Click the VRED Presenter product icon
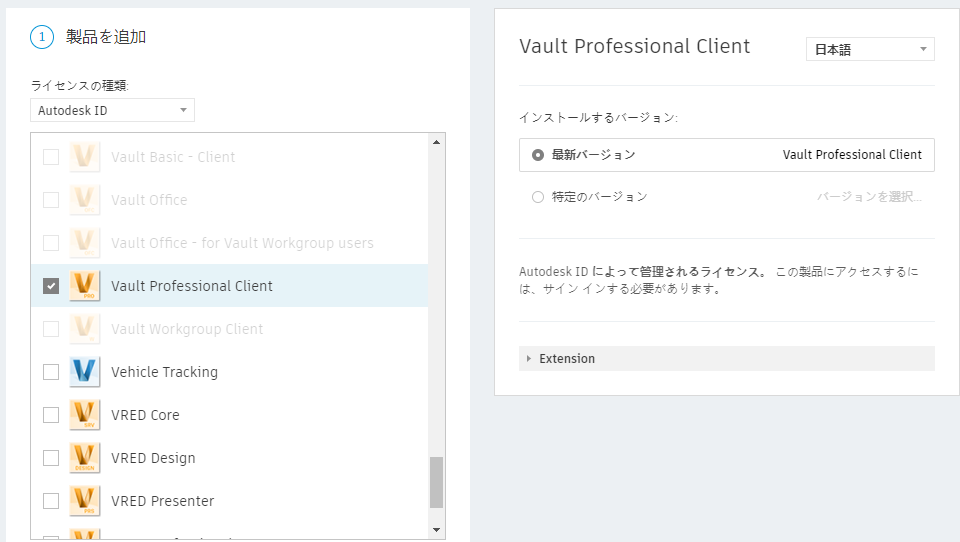960x542 pixels. coord(84,501)
